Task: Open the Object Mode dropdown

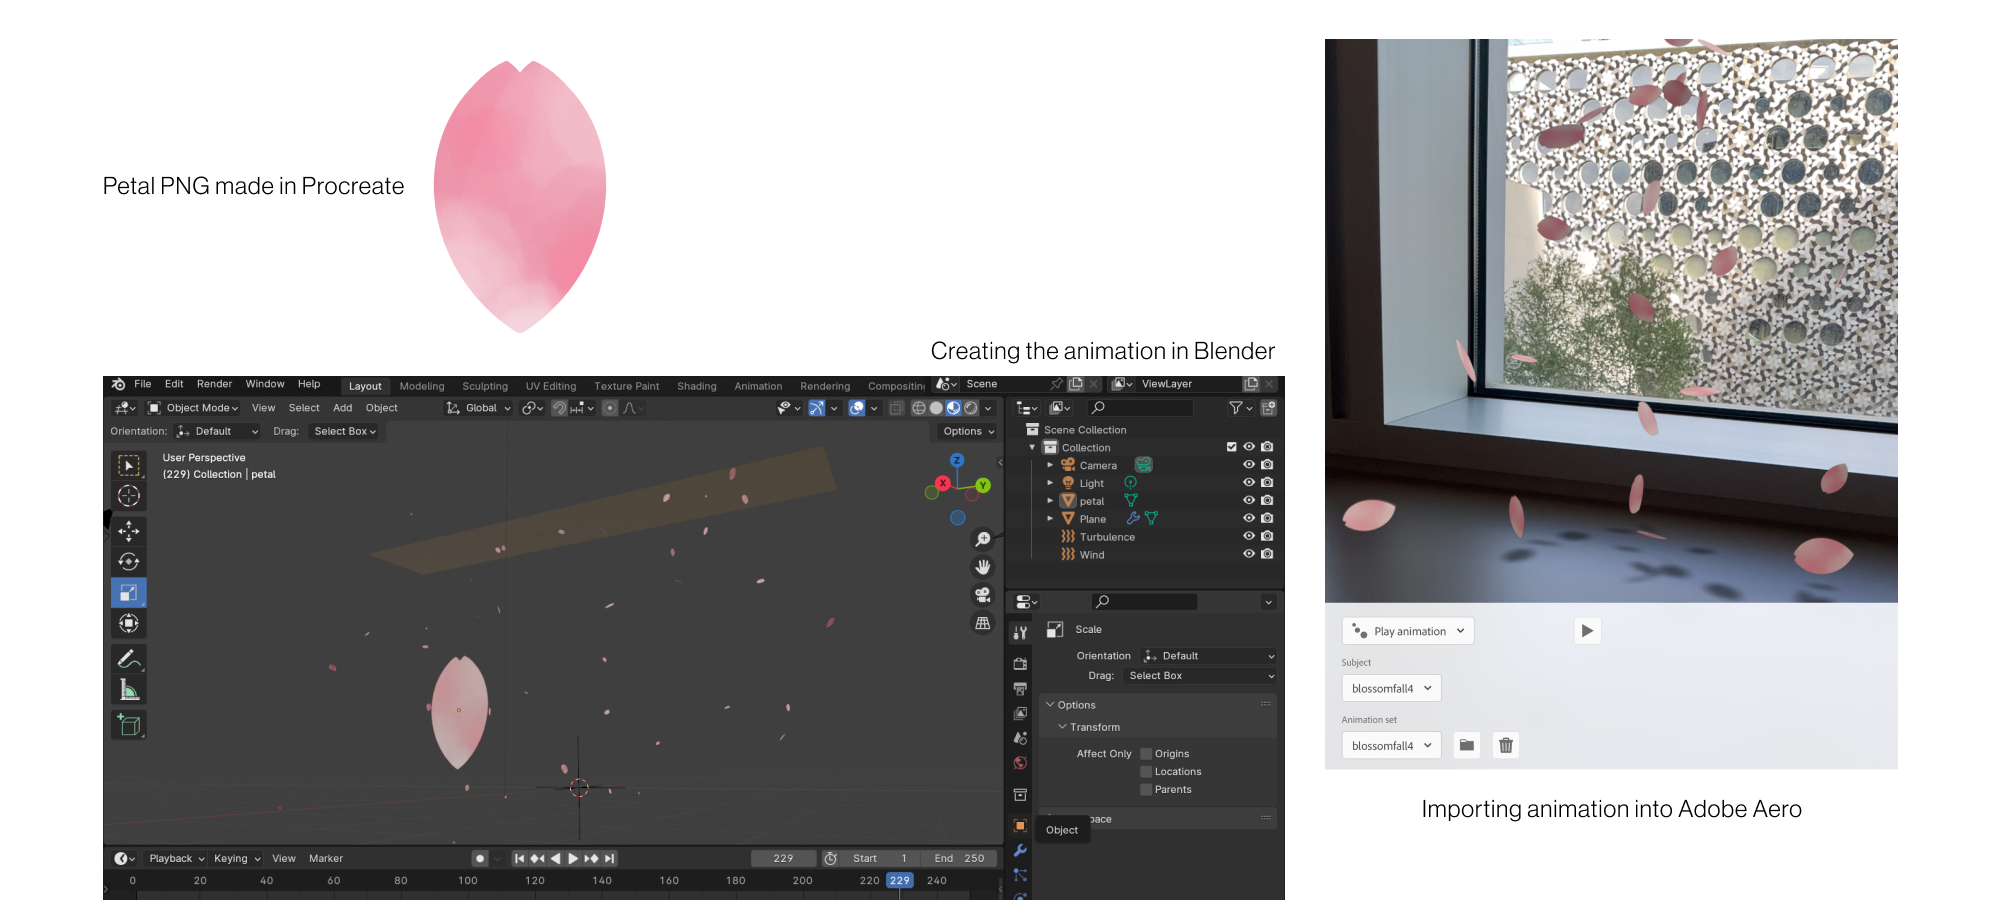Action: click(194, 408)
